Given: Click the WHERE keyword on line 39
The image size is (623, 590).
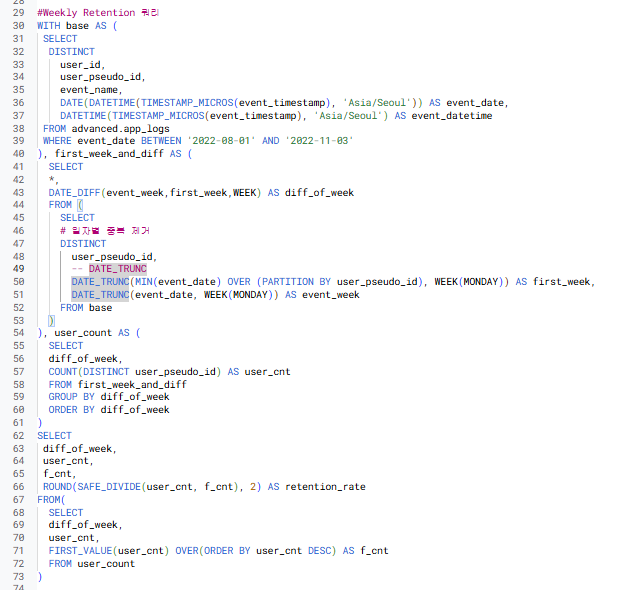Looking at the screenshot, I should point(57,141).
